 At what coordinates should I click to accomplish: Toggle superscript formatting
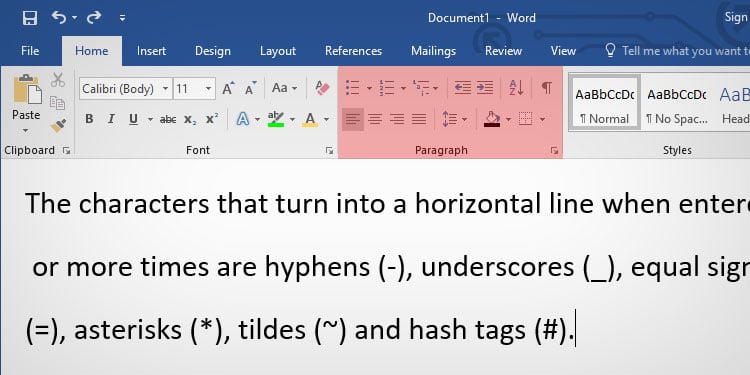[212, 119]
